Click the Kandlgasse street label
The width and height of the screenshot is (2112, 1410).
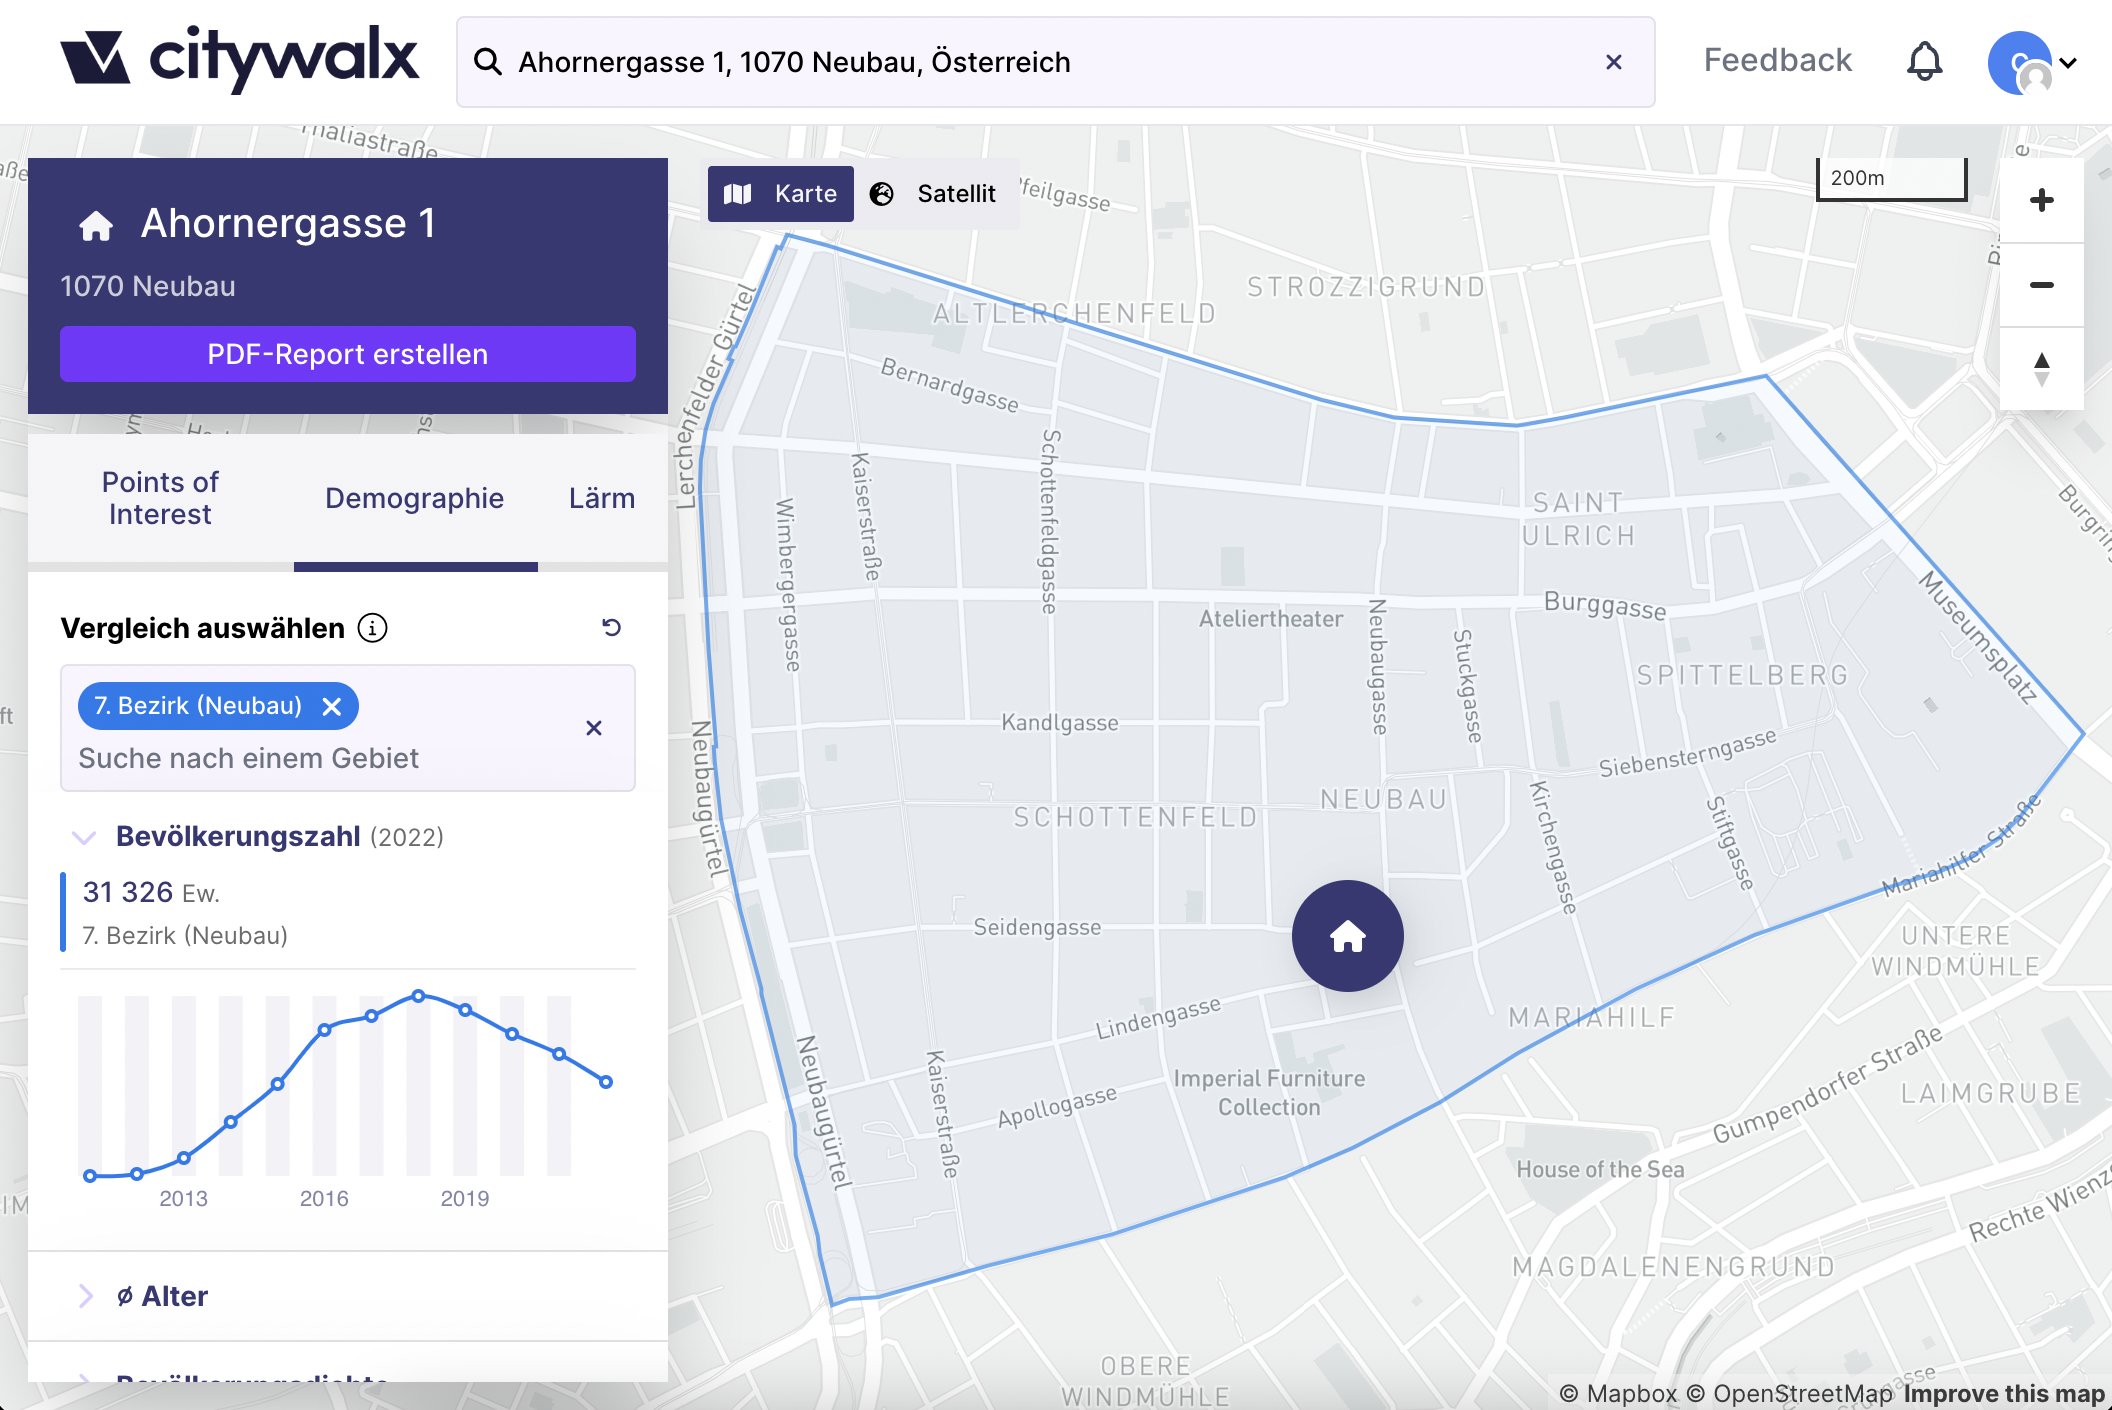pyautogui.click(x=1060, y=722)
